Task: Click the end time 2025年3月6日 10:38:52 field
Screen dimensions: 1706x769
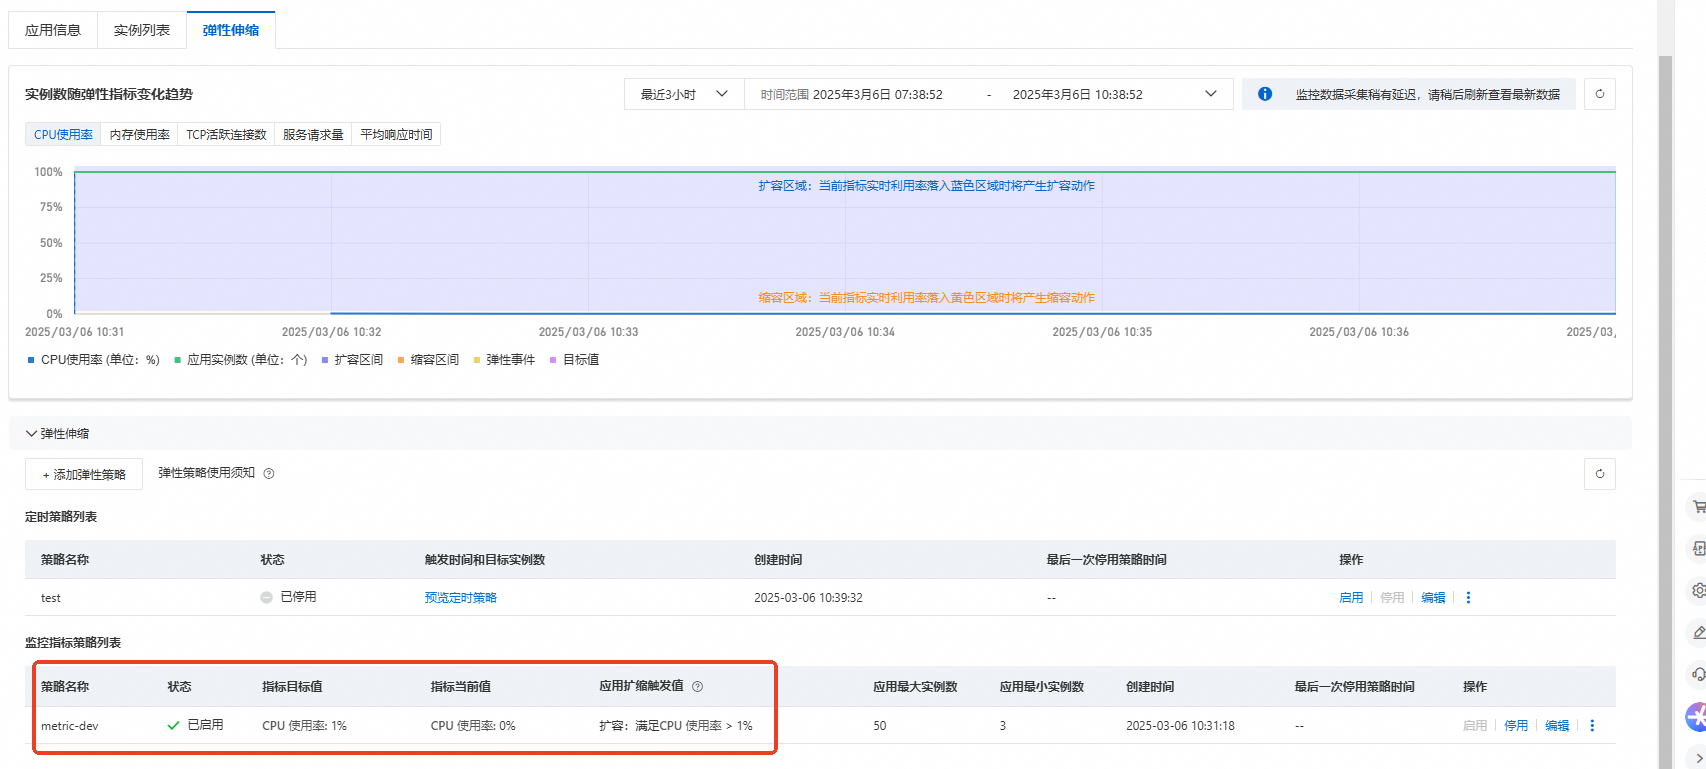Action: pos(1078,95)
